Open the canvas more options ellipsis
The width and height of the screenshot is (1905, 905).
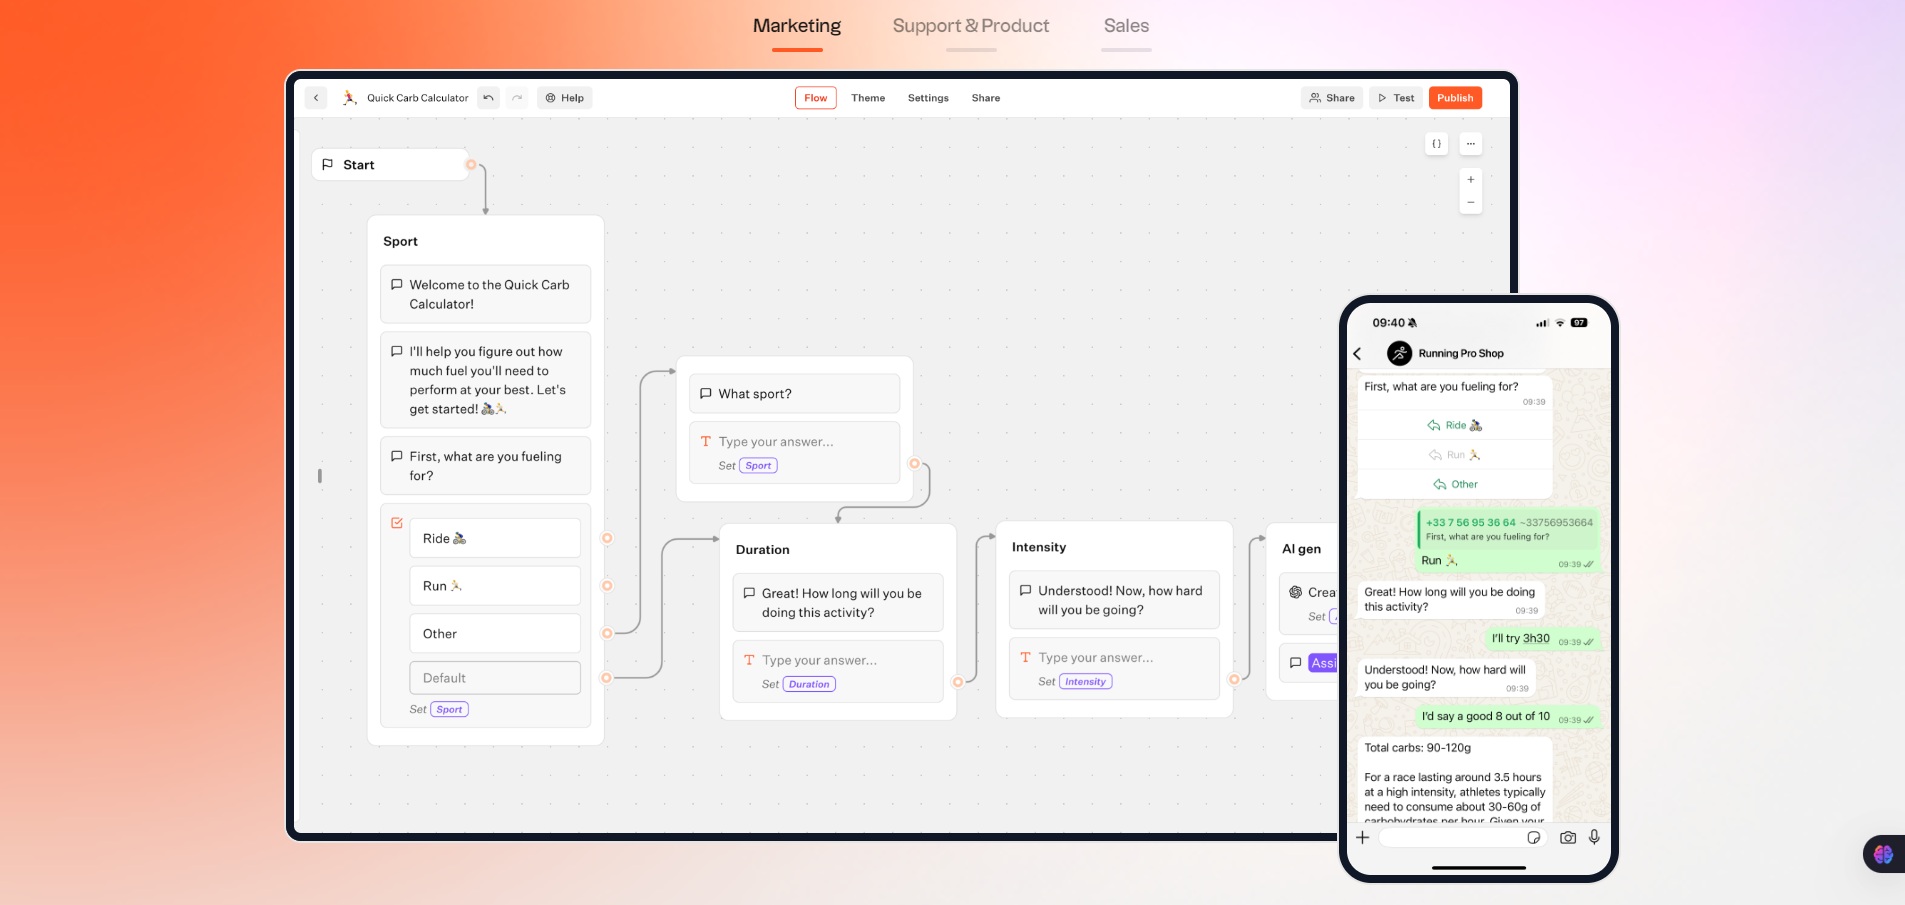pyautogui.click(x=1471, y=144)
